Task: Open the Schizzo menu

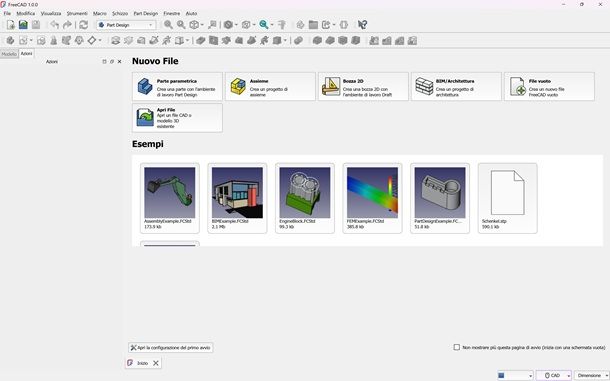Action: coord(120,13)
